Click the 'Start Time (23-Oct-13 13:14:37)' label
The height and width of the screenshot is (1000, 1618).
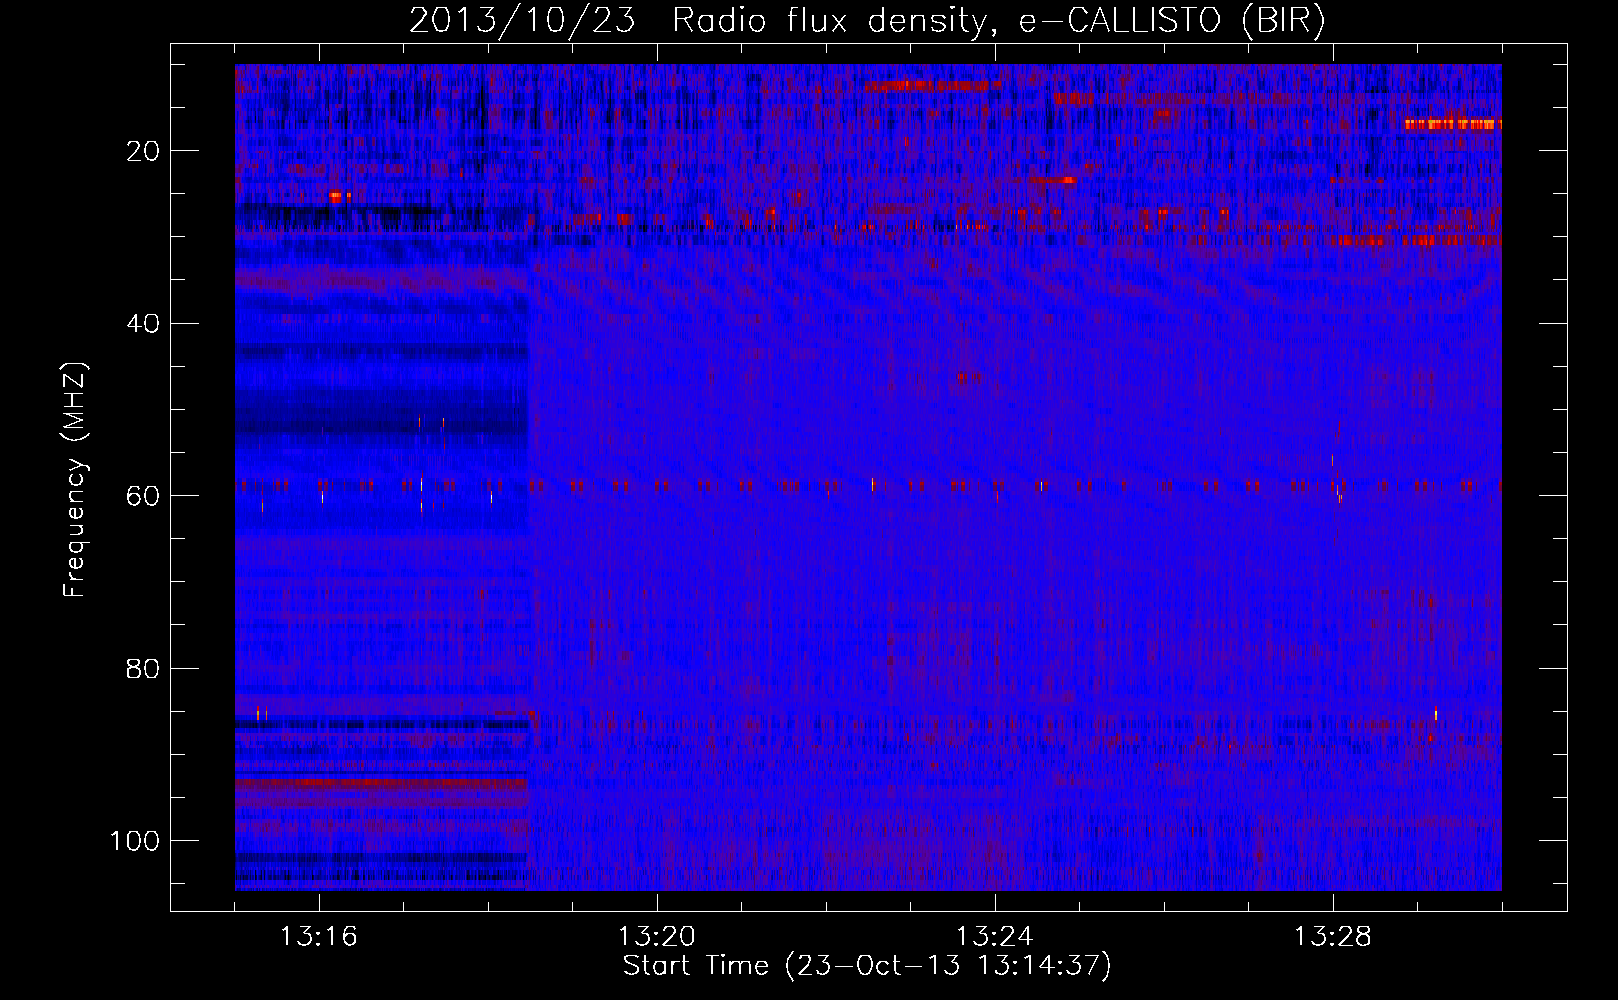(867, 966)
